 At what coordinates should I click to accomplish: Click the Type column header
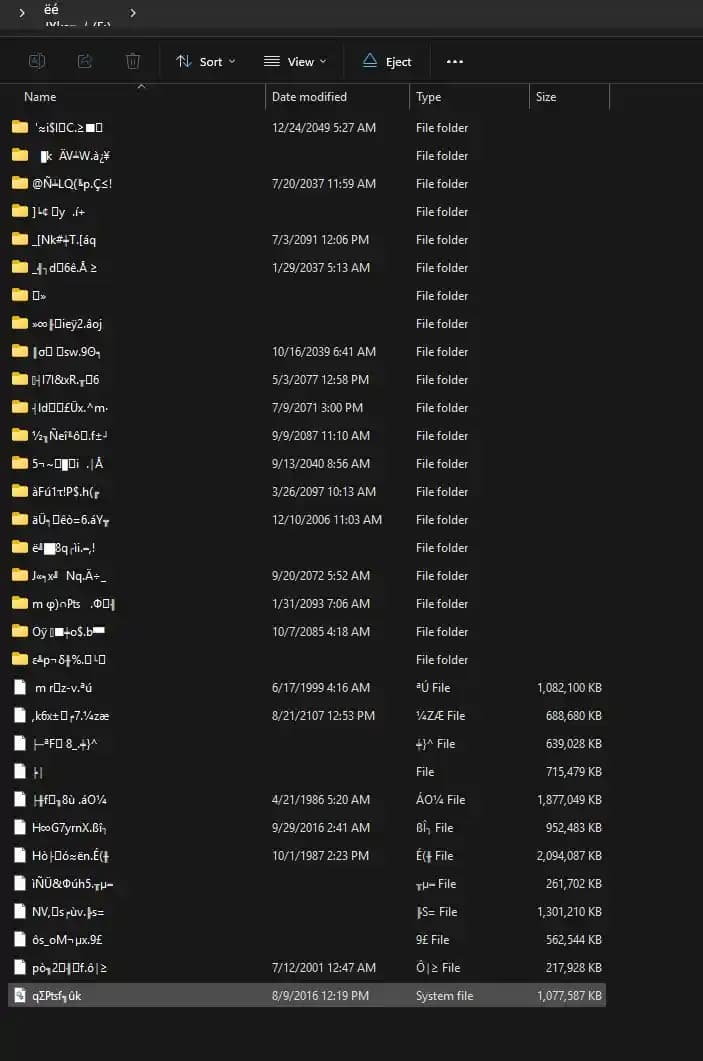[429, 97]
